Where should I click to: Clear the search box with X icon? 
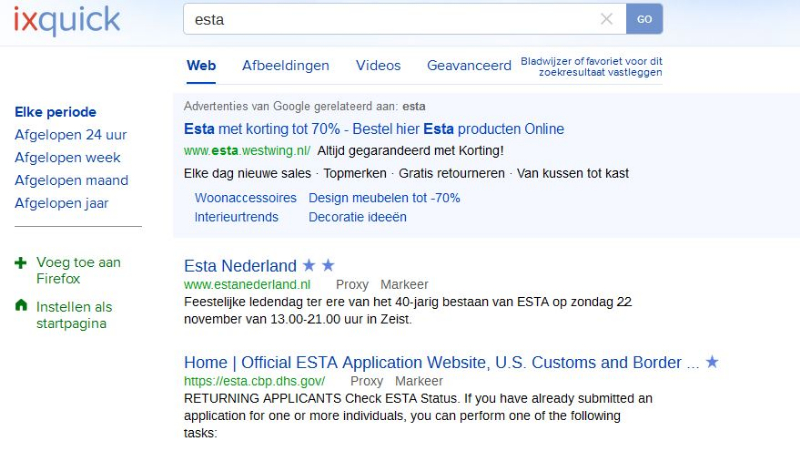click(x=606, y=19)
